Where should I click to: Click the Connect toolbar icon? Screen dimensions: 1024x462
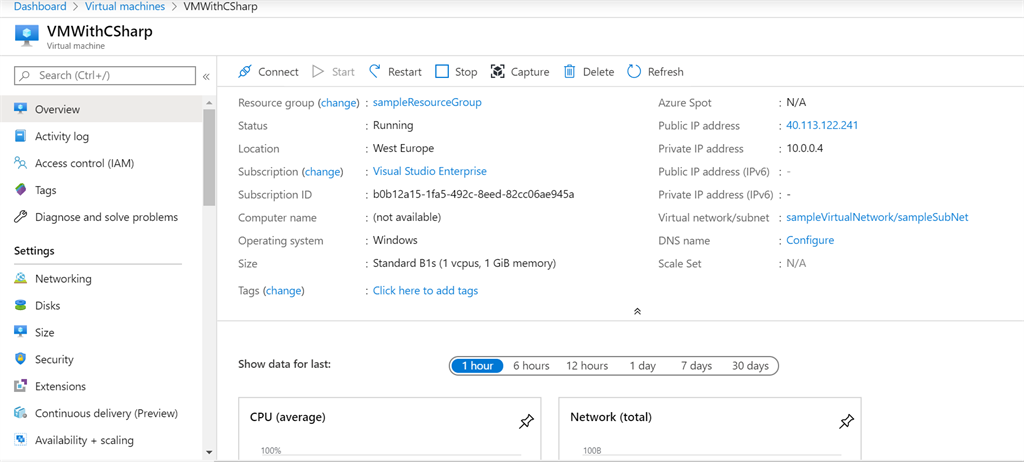pyautogui.click(x=245, y=72)
